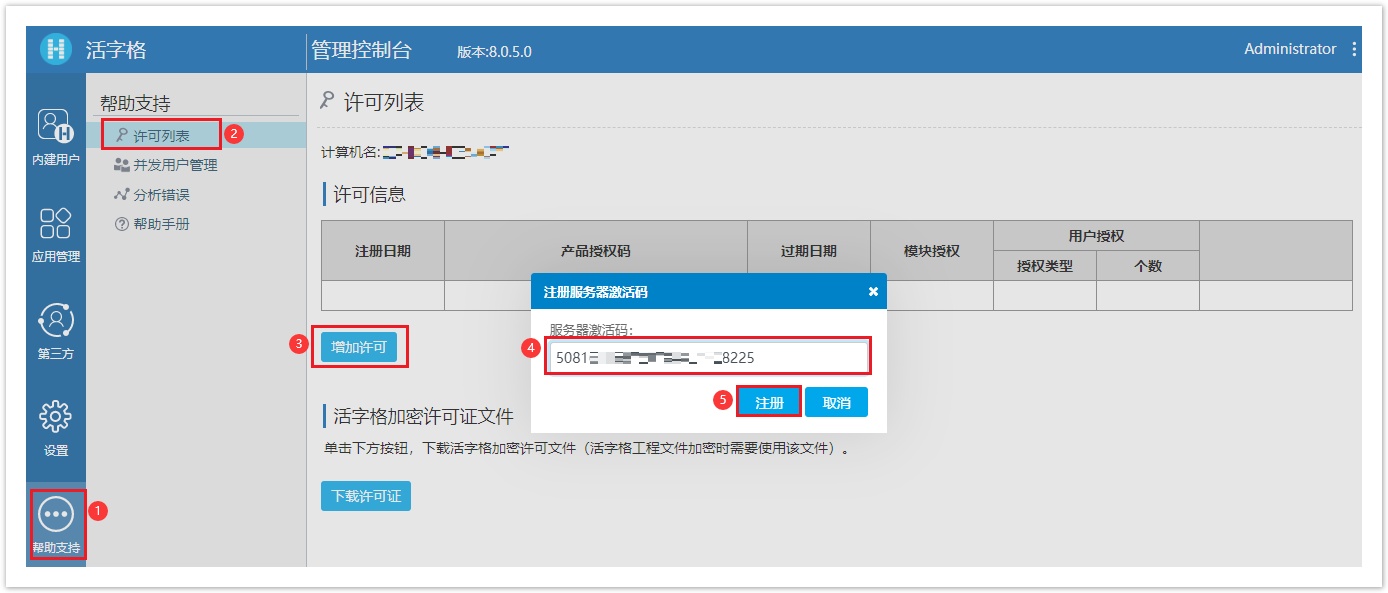
Task: Click the 帮助支持 panel heading
Action: (135, 103)
